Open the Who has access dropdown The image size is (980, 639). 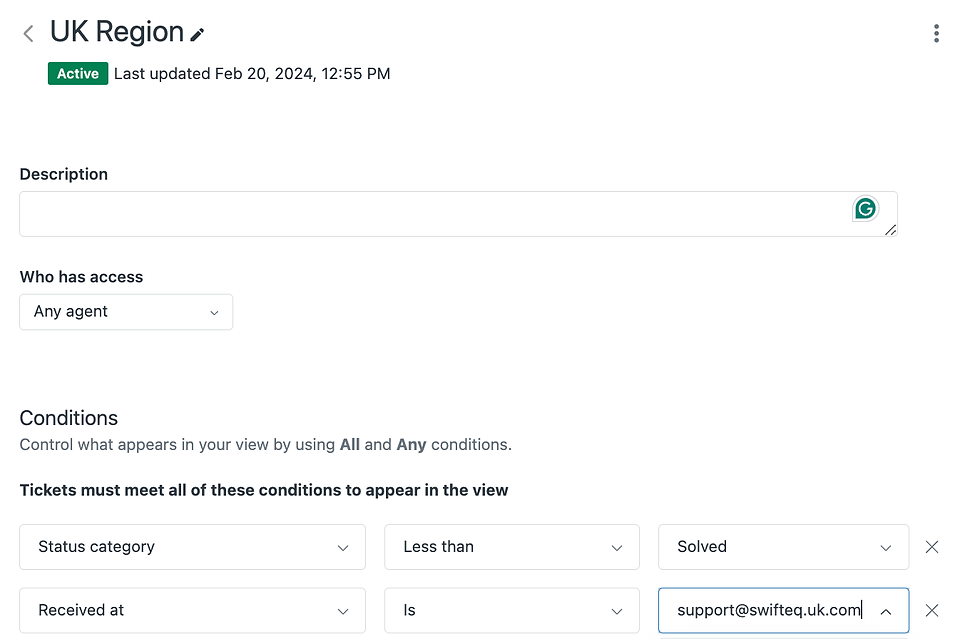click(x=126, y=312)
